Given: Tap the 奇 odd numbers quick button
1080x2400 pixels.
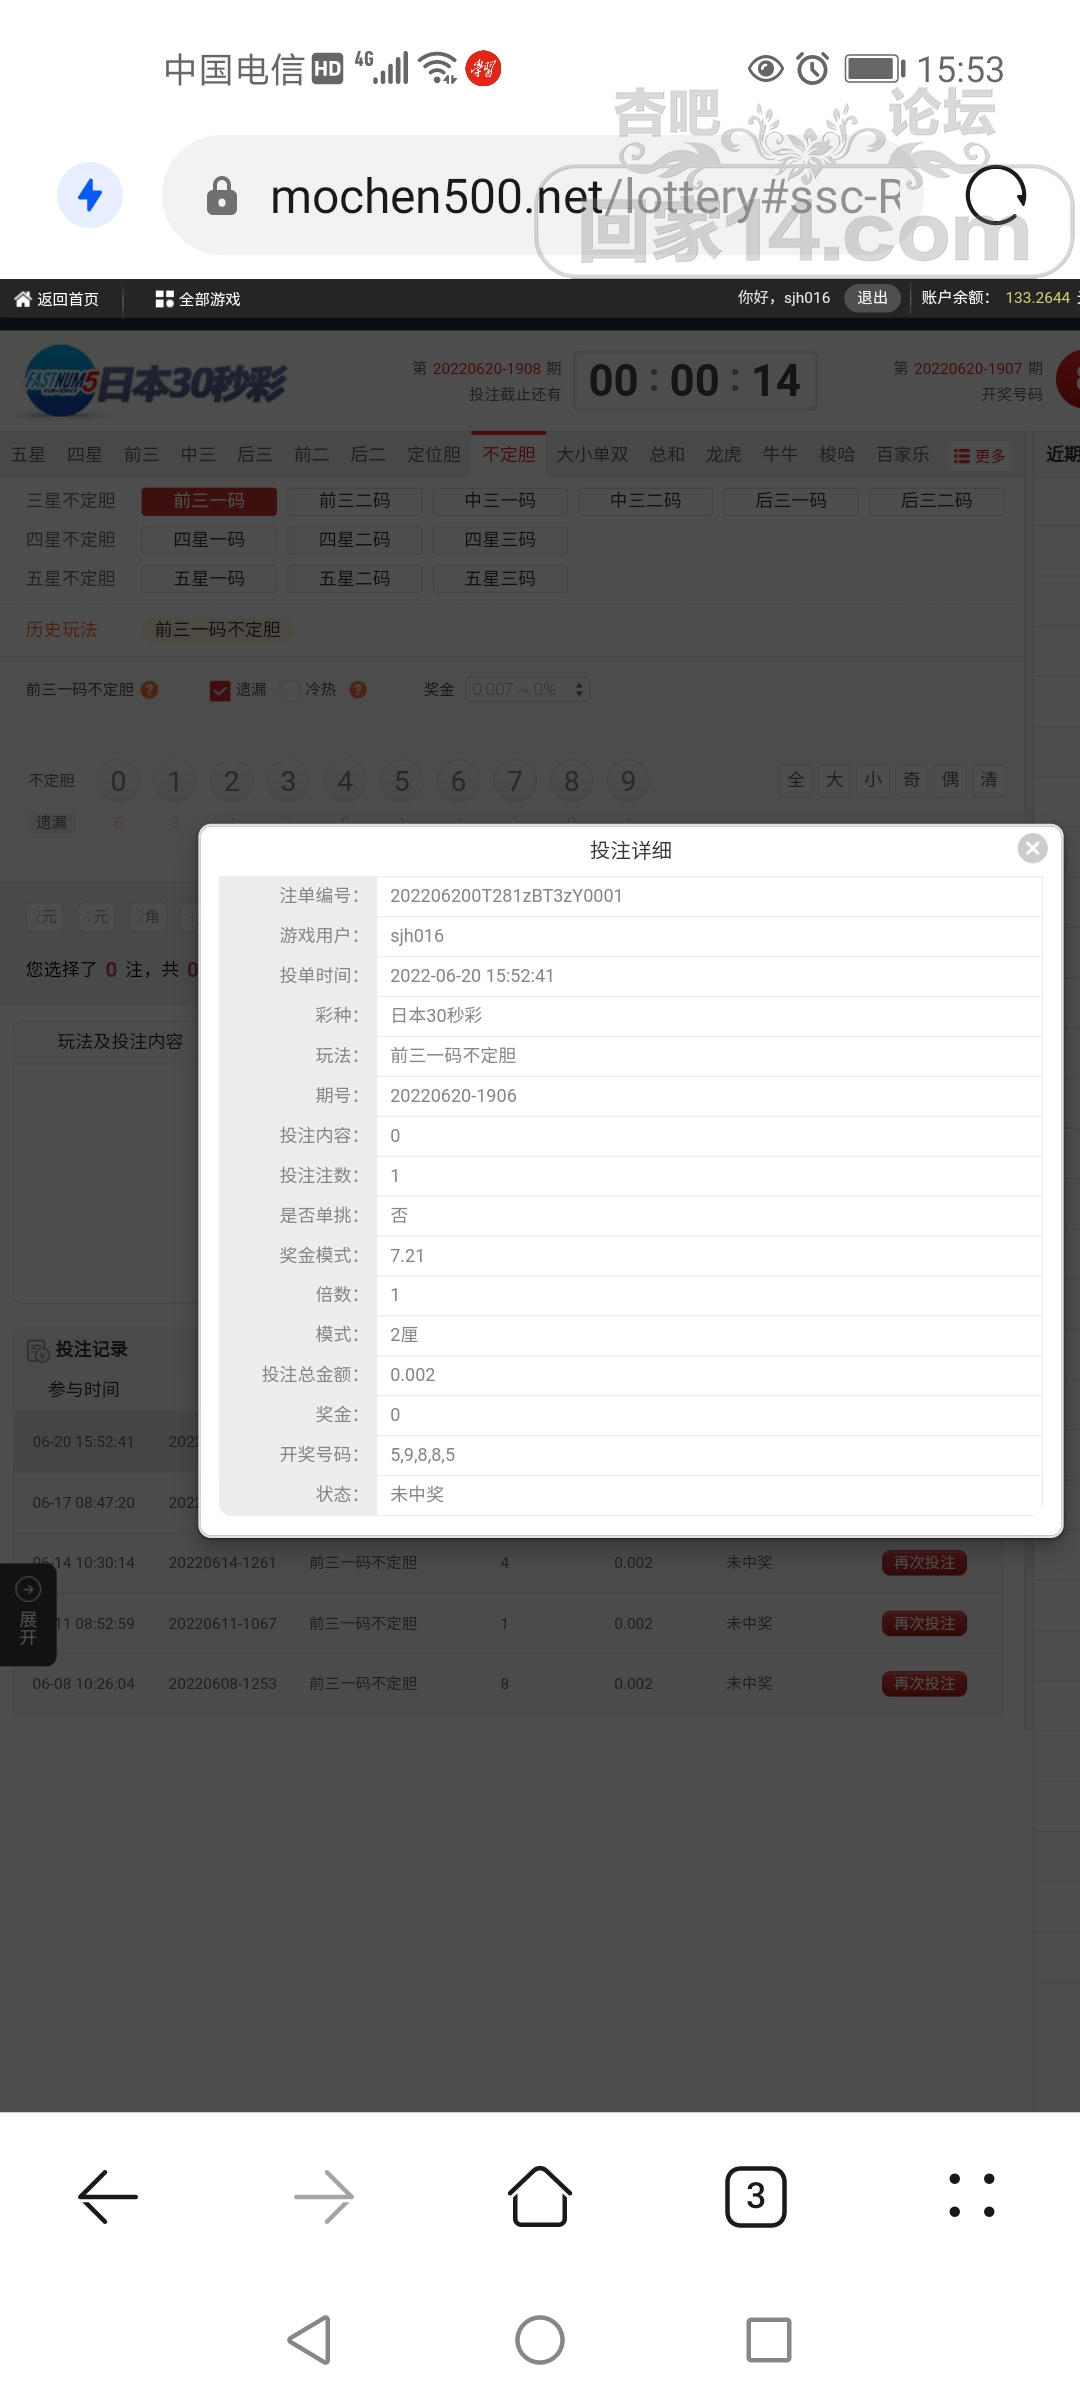Looking at the screenshot, I should pos(912,780).
